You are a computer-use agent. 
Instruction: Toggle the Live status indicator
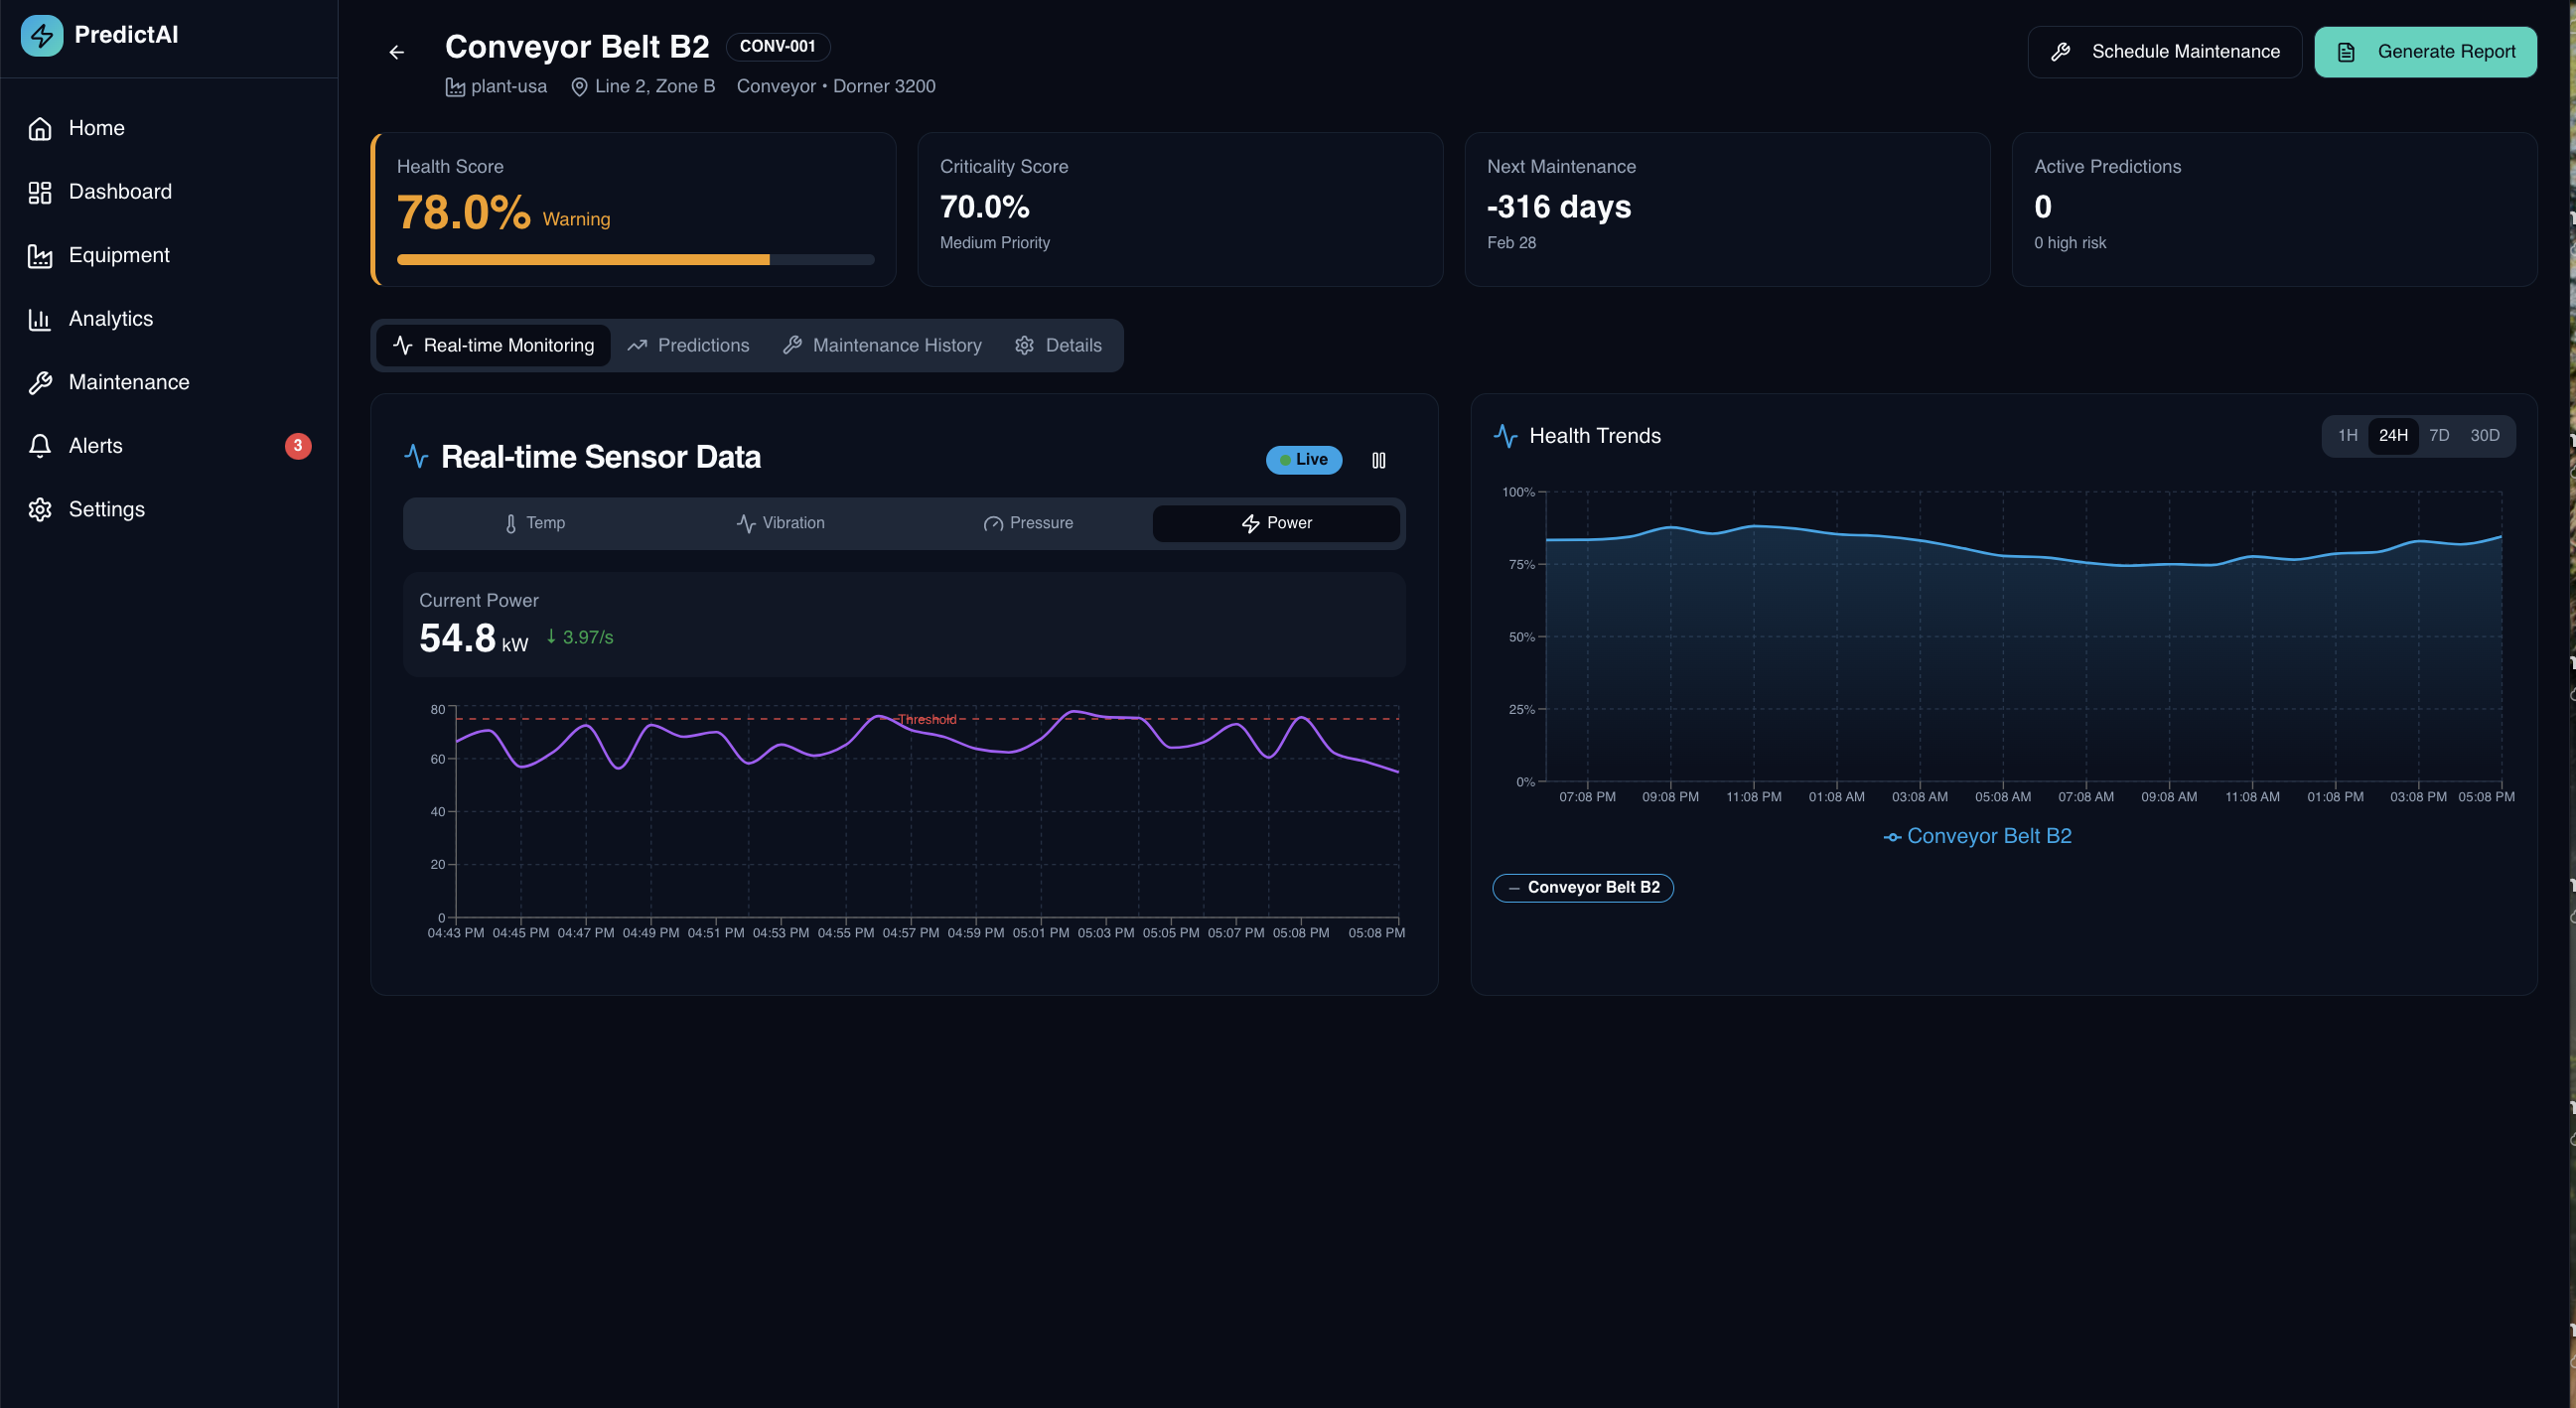1303,460
